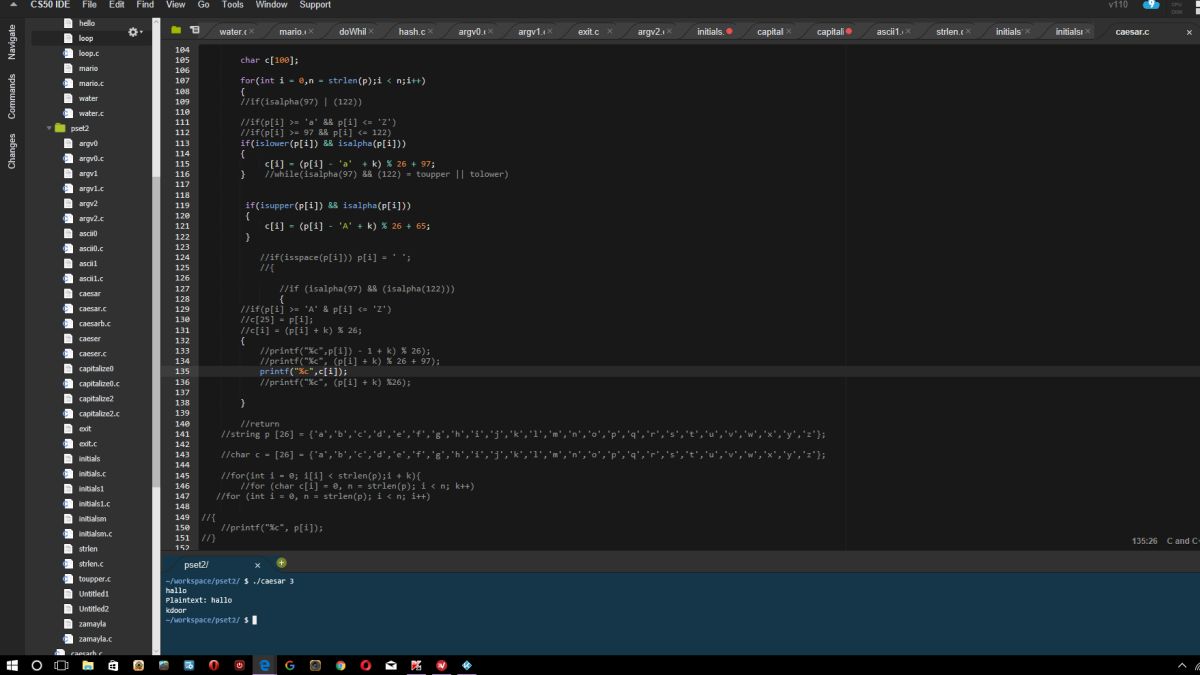Select Untitled1 in the file tree

[x=94, y=593]
